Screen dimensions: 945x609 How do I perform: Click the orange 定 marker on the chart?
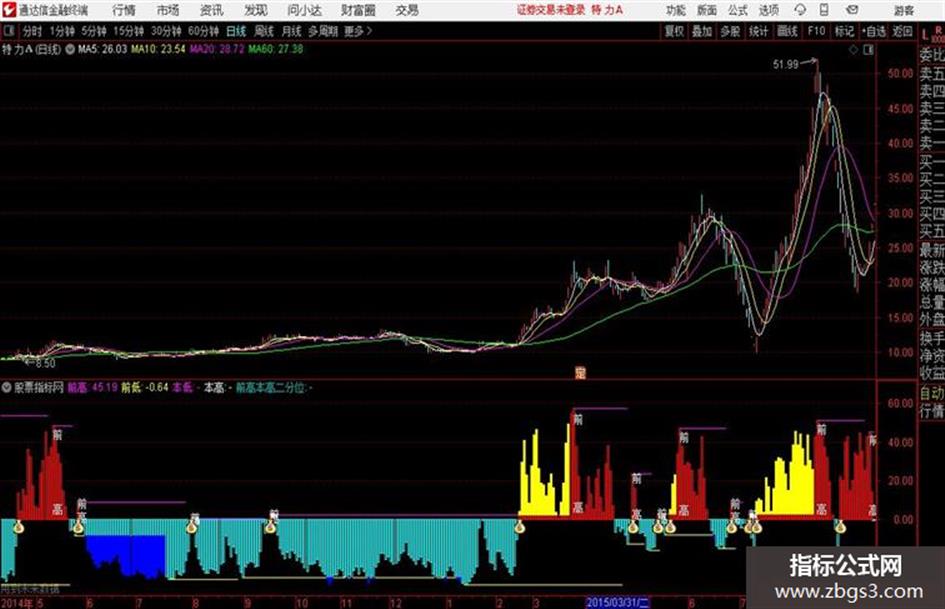(580, 373)
